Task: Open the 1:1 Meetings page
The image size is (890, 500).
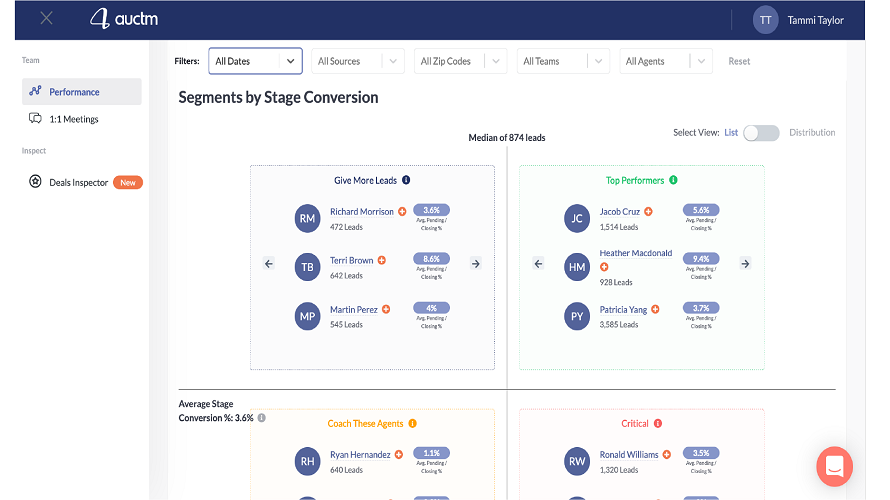Action: click(x=73, y=119)
